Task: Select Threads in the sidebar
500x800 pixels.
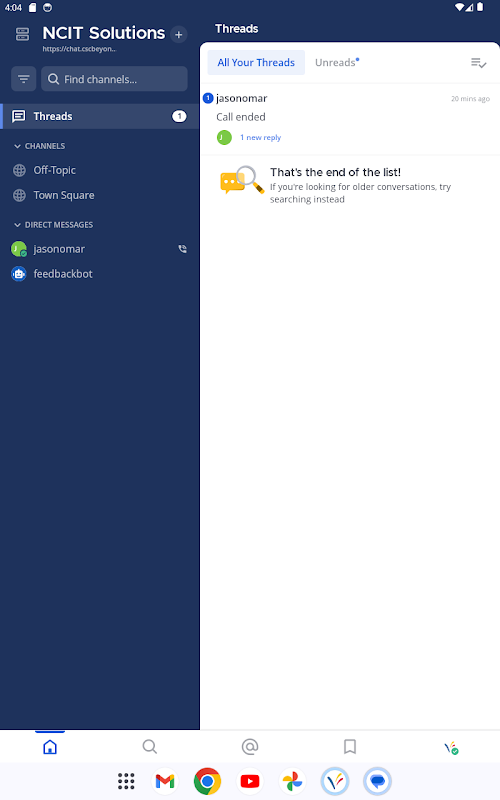Action: tap(100, 116)
